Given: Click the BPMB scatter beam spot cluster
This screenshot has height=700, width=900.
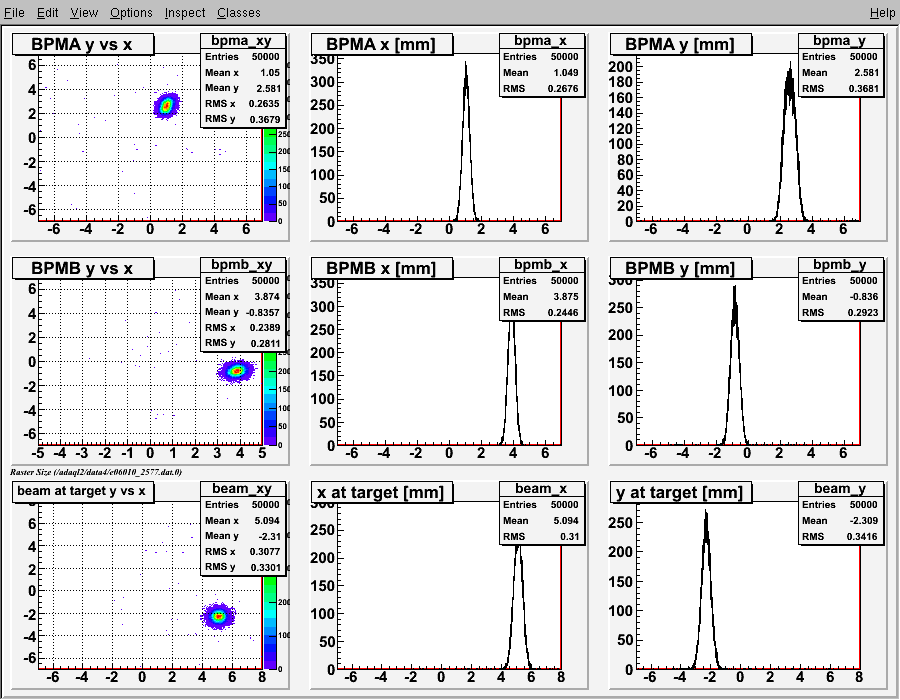Looking at the screenshot, I should (x=236, y=371).
